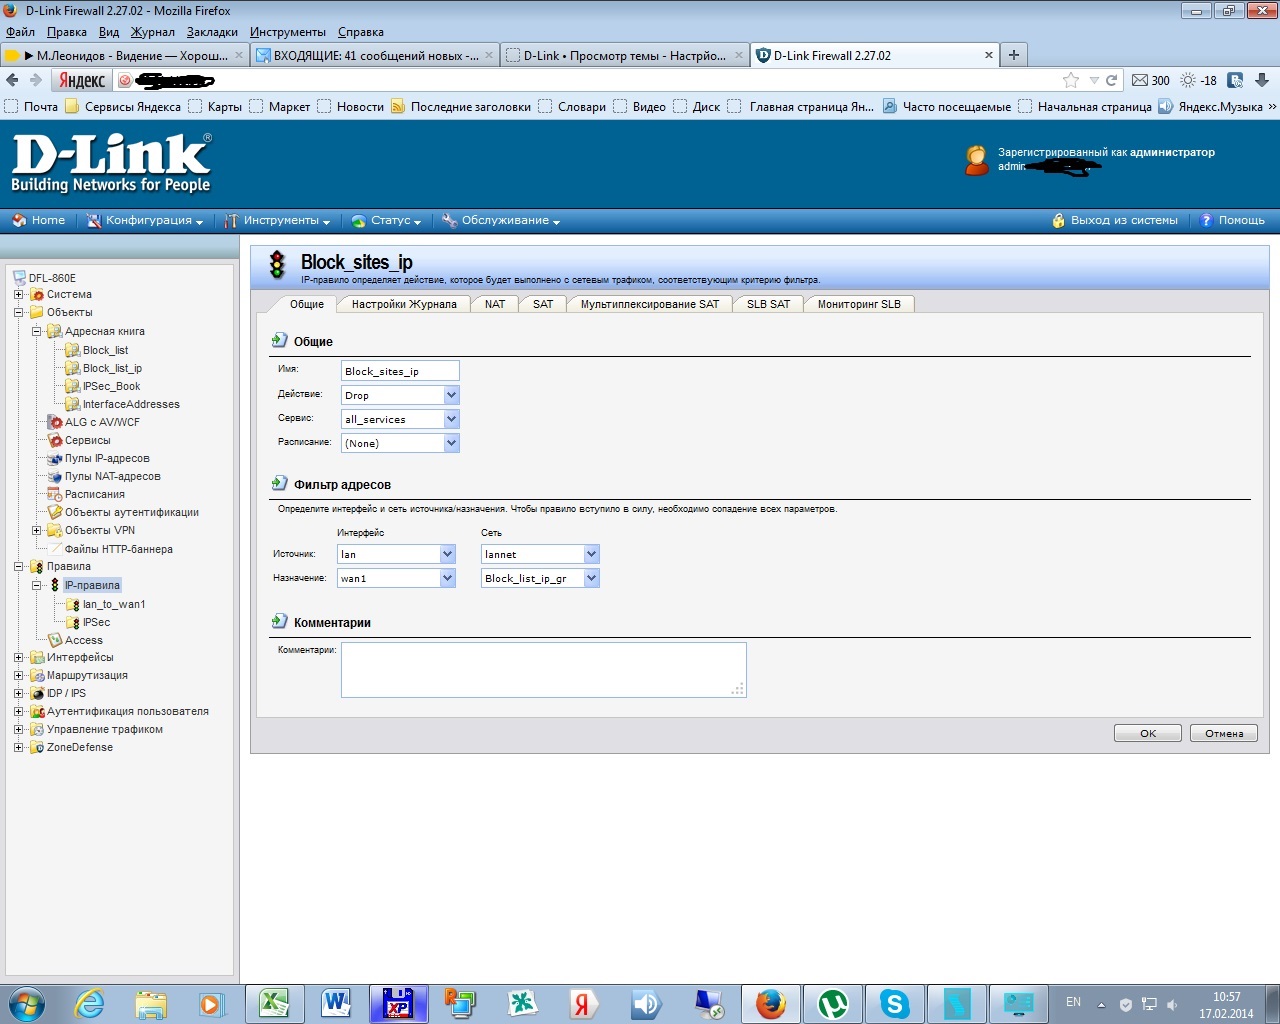Viewport: 1280px width, 1024px height.
Task: Open Excel from the taskbar
Action: click(x=273, y=1003)
